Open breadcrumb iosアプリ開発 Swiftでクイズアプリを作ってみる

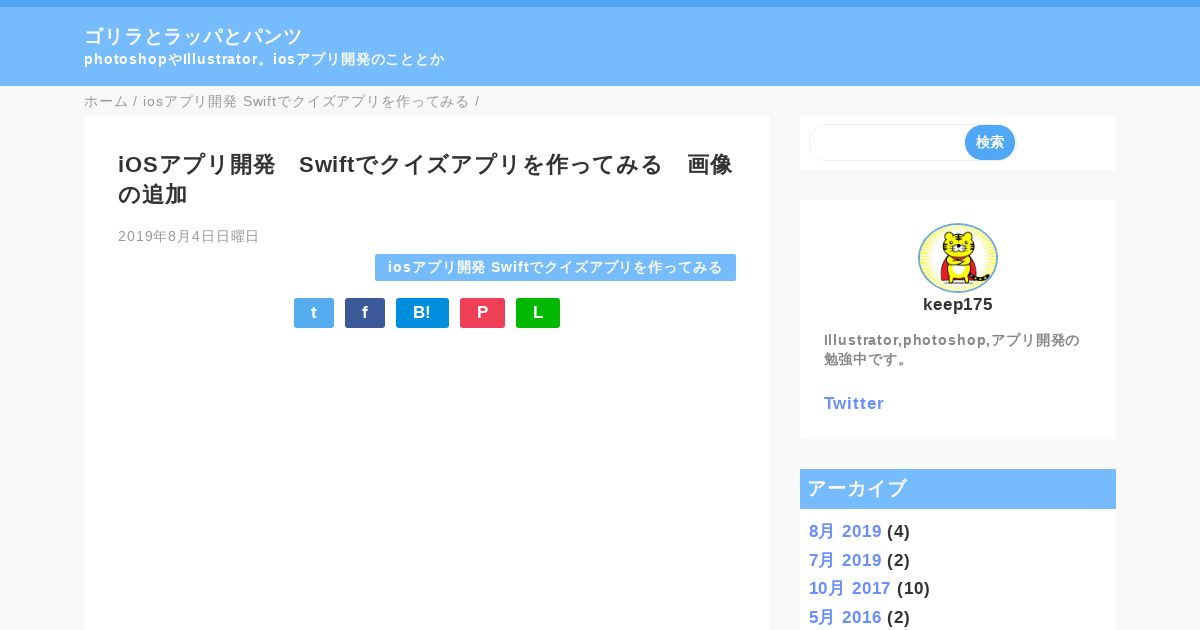click(x=306, y=102)
